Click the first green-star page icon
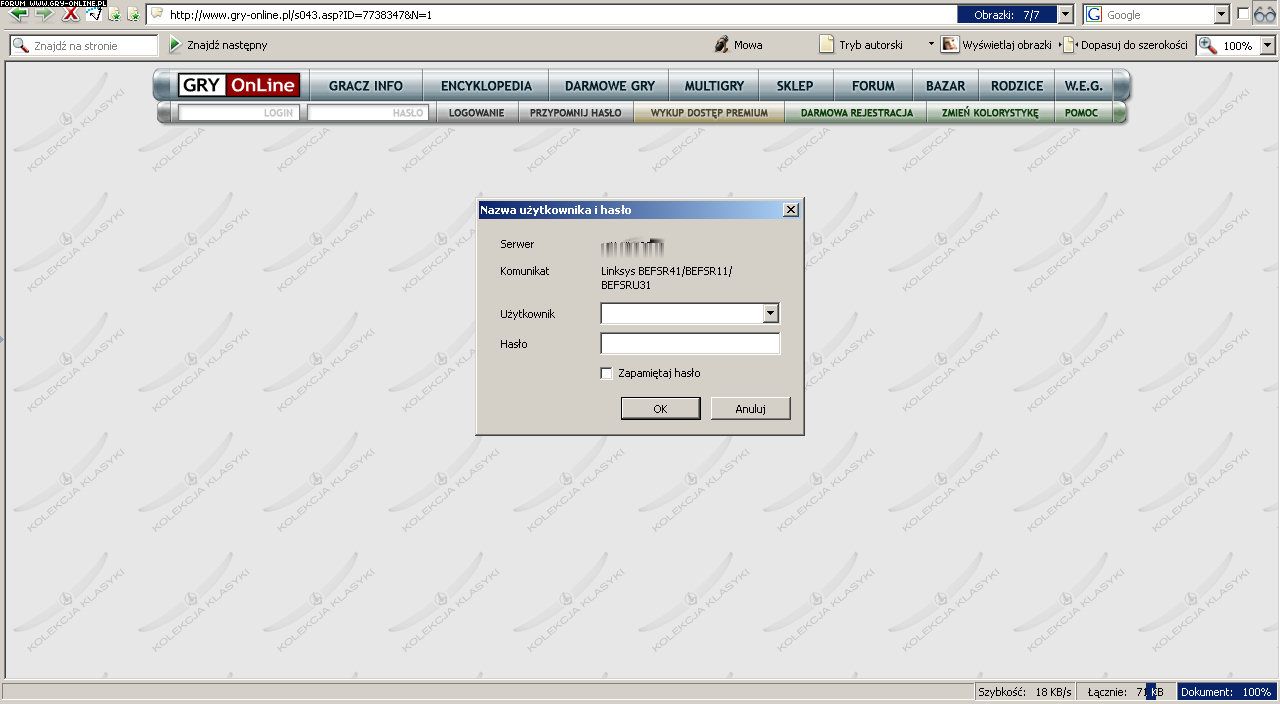The image size is (1280, 704). [114, 14]
